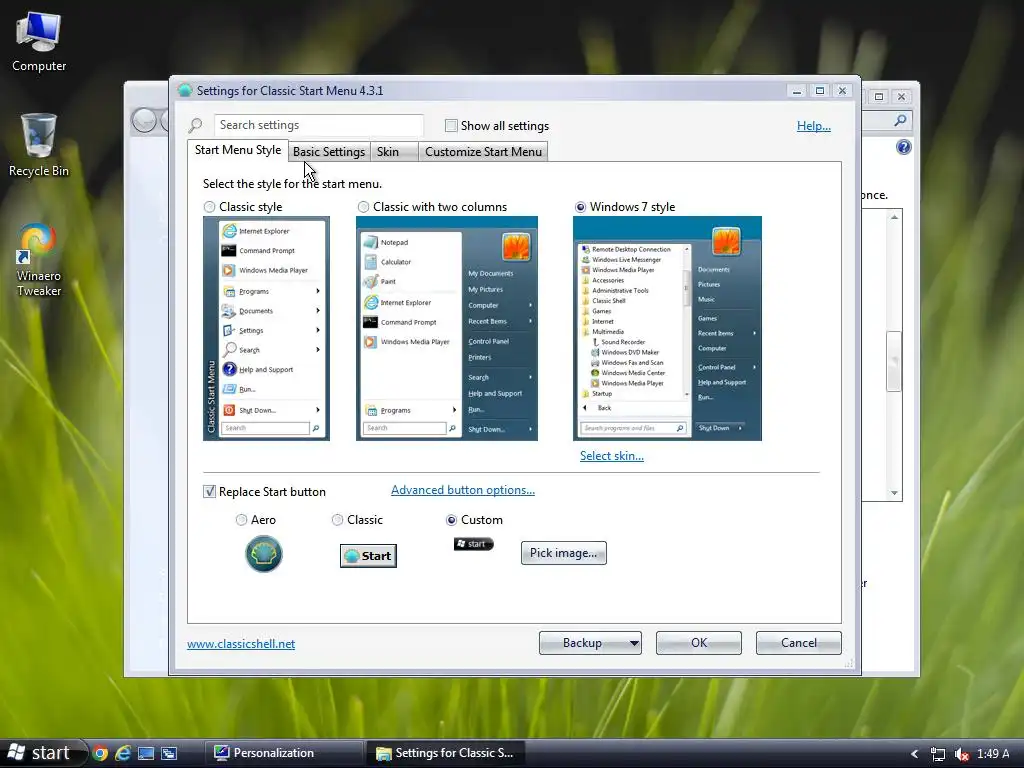Click the scroll down arrow in Personalization window
The image size is (1024, 768).
(x=895, y=493)
